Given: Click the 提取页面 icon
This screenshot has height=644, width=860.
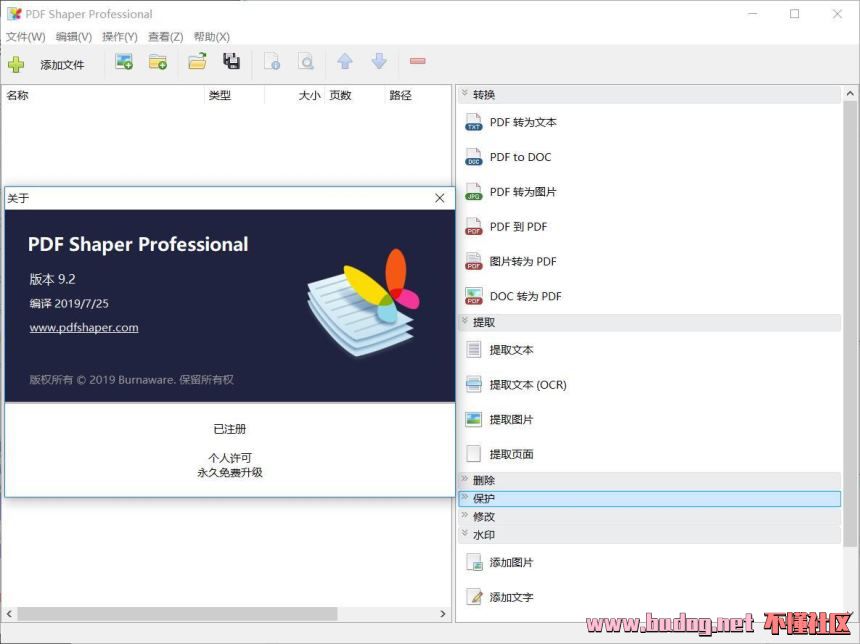Looking at the screenshot, I should [473, 454].
